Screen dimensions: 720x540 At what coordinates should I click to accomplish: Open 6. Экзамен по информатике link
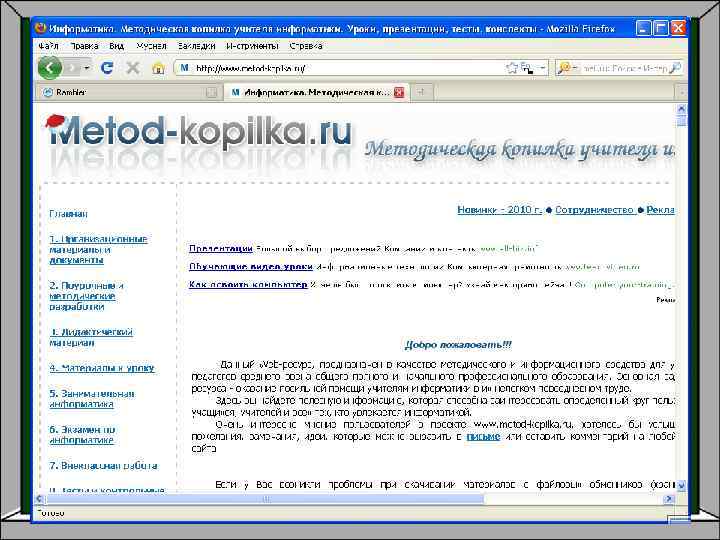tap(82, 434)
